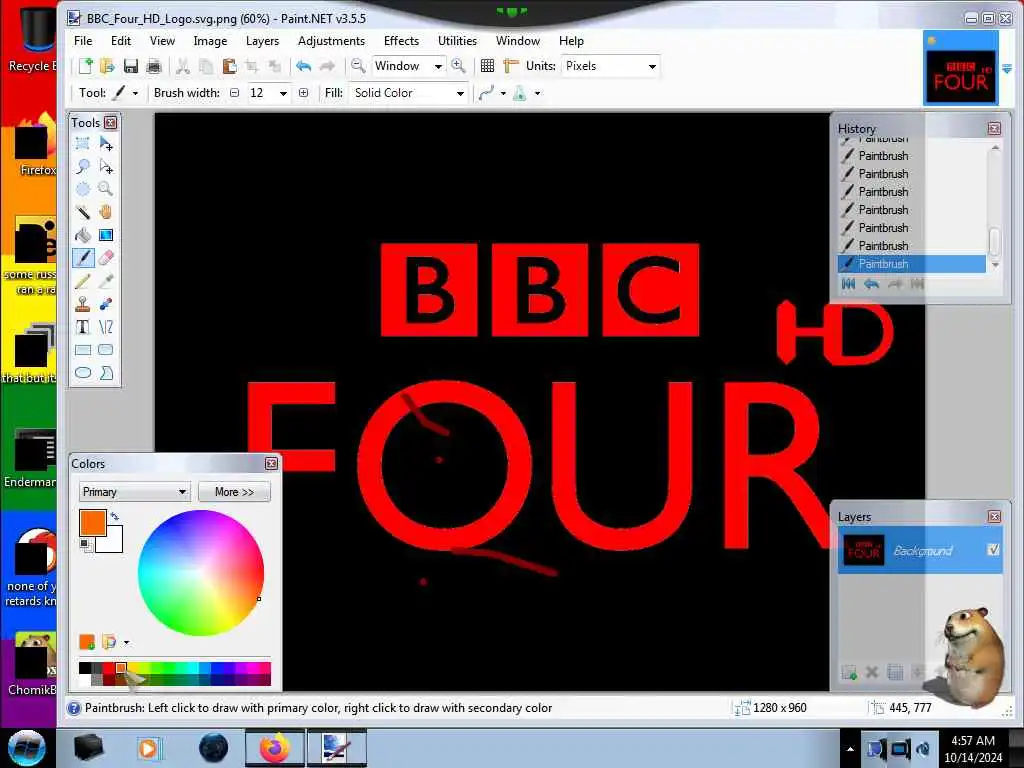This screenshot has width=1024, height=768.
Task: Increase brush width with plus button
Action: click(304, 93)
